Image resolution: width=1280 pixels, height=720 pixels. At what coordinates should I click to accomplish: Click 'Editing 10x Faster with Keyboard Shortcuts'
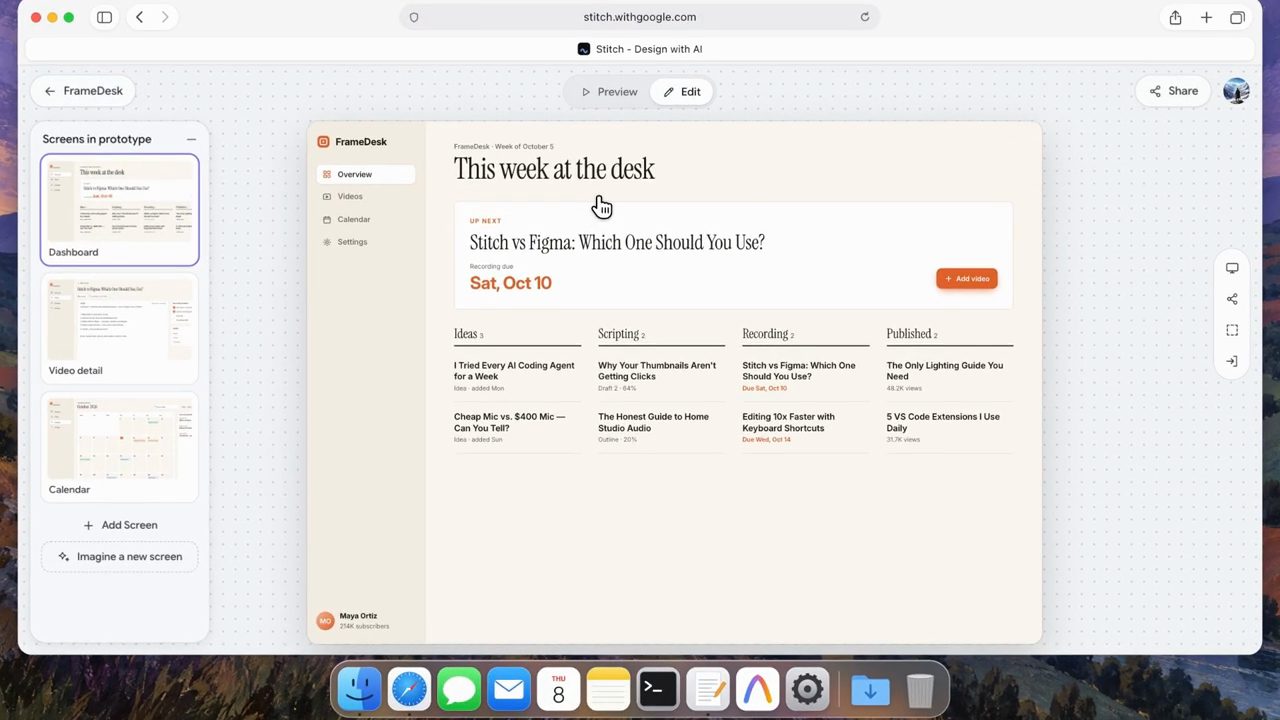(x=788, y=422)
